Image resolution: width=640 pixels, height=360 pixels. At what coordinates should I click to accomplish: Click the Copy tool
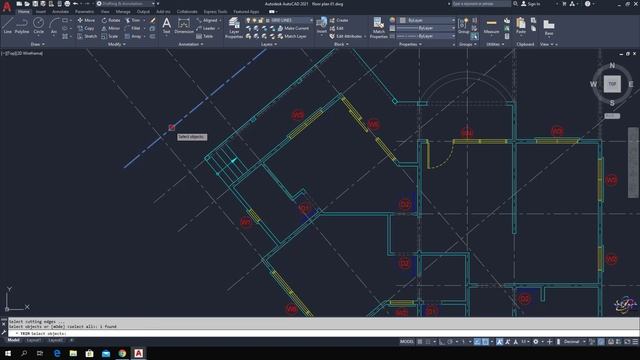(86, 28)
